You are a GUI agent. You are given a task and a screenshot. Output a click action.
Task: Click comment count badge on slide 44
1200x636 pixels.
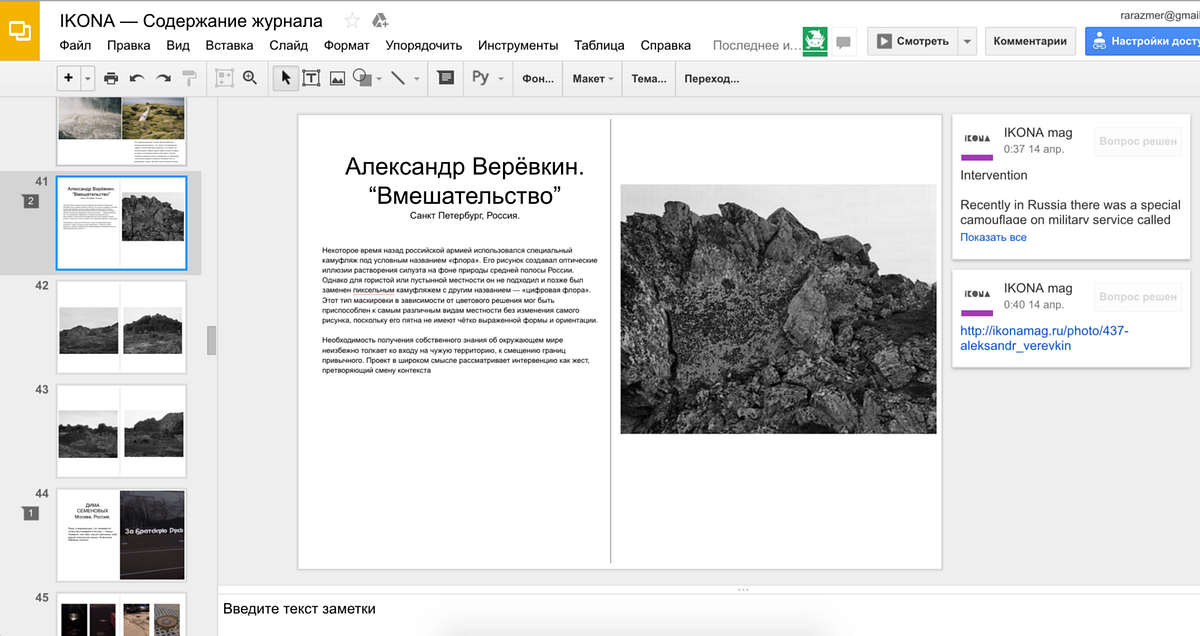pyautogui.click(x=31, y=514)
